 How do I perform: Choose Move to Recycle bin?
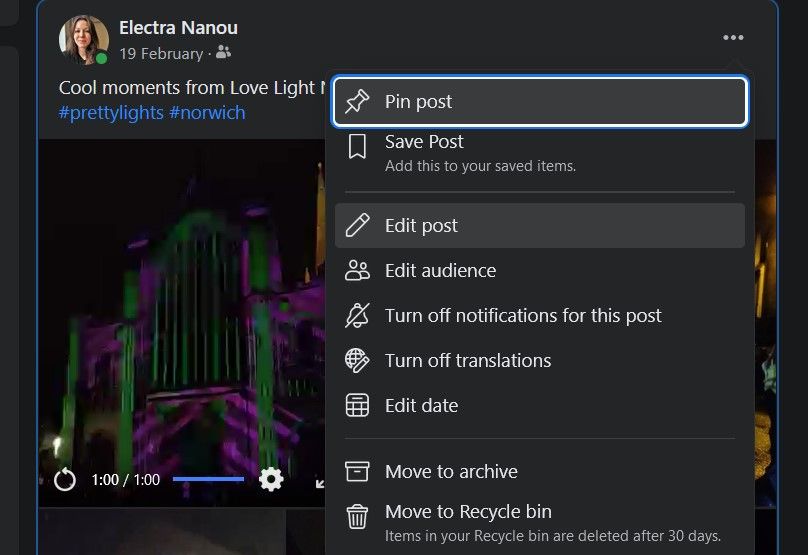[x=540, y=523]
